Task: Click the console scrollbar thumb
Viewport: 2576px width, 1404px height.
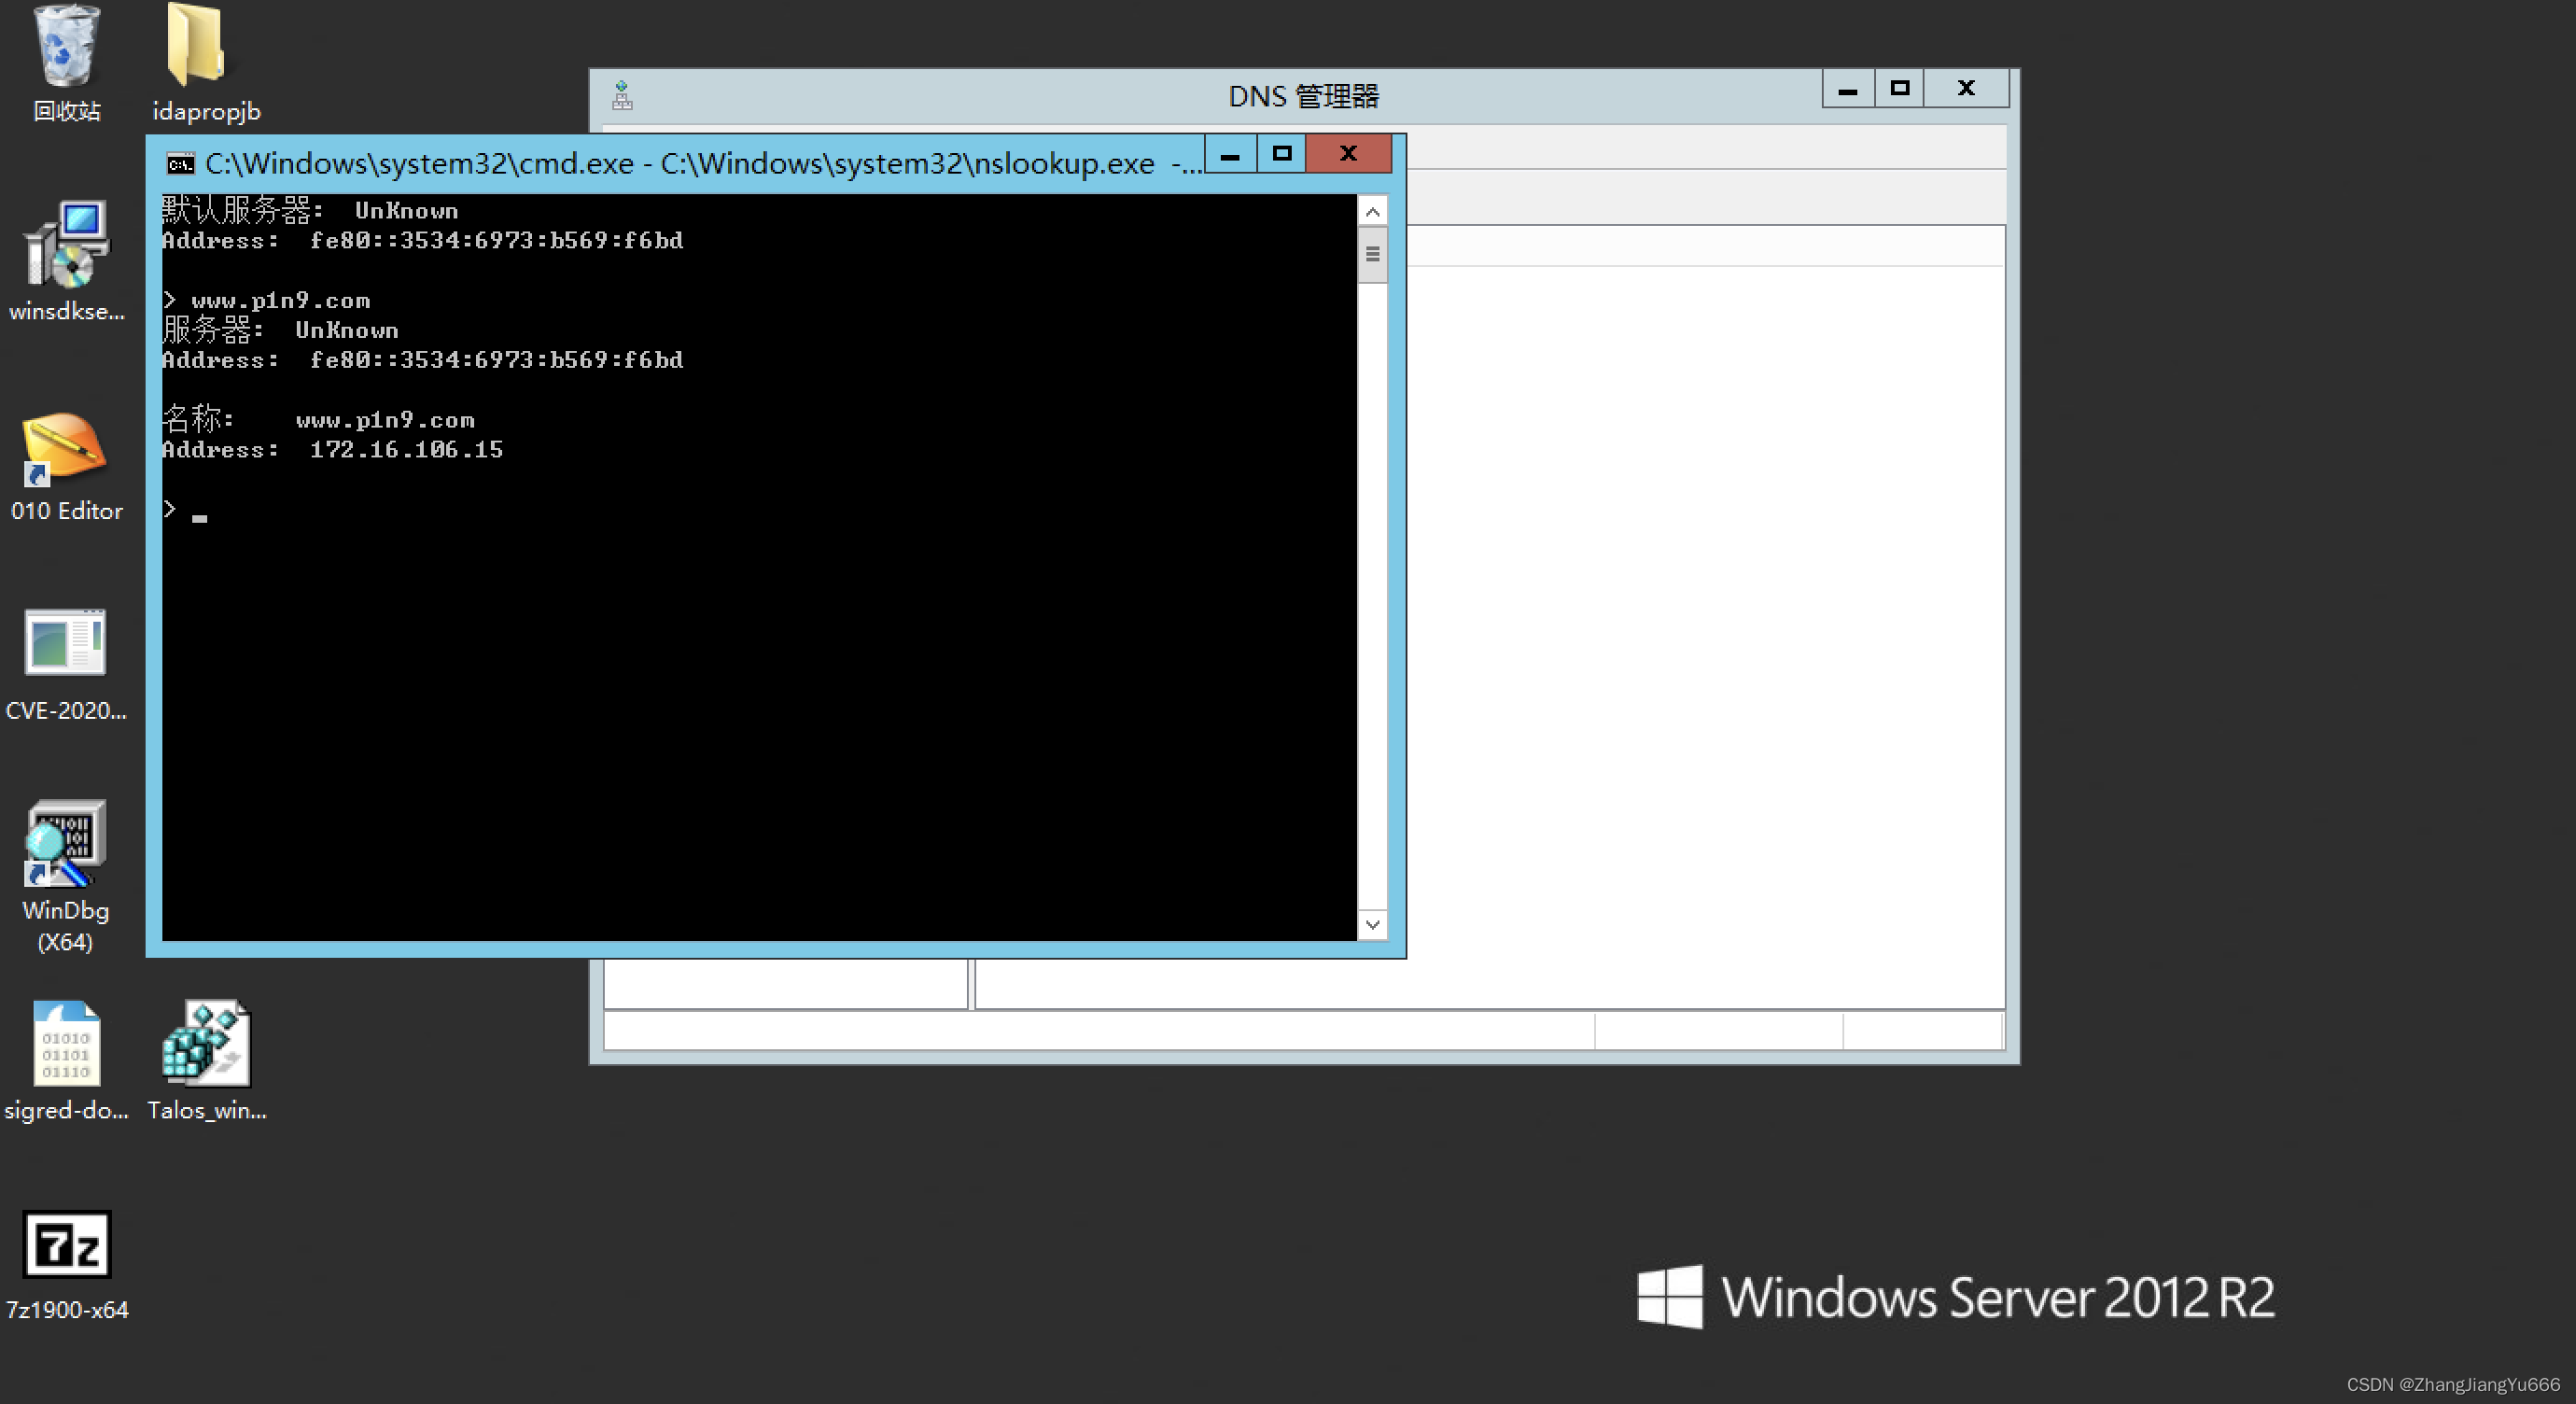Action: click(x=1372, y=254)
